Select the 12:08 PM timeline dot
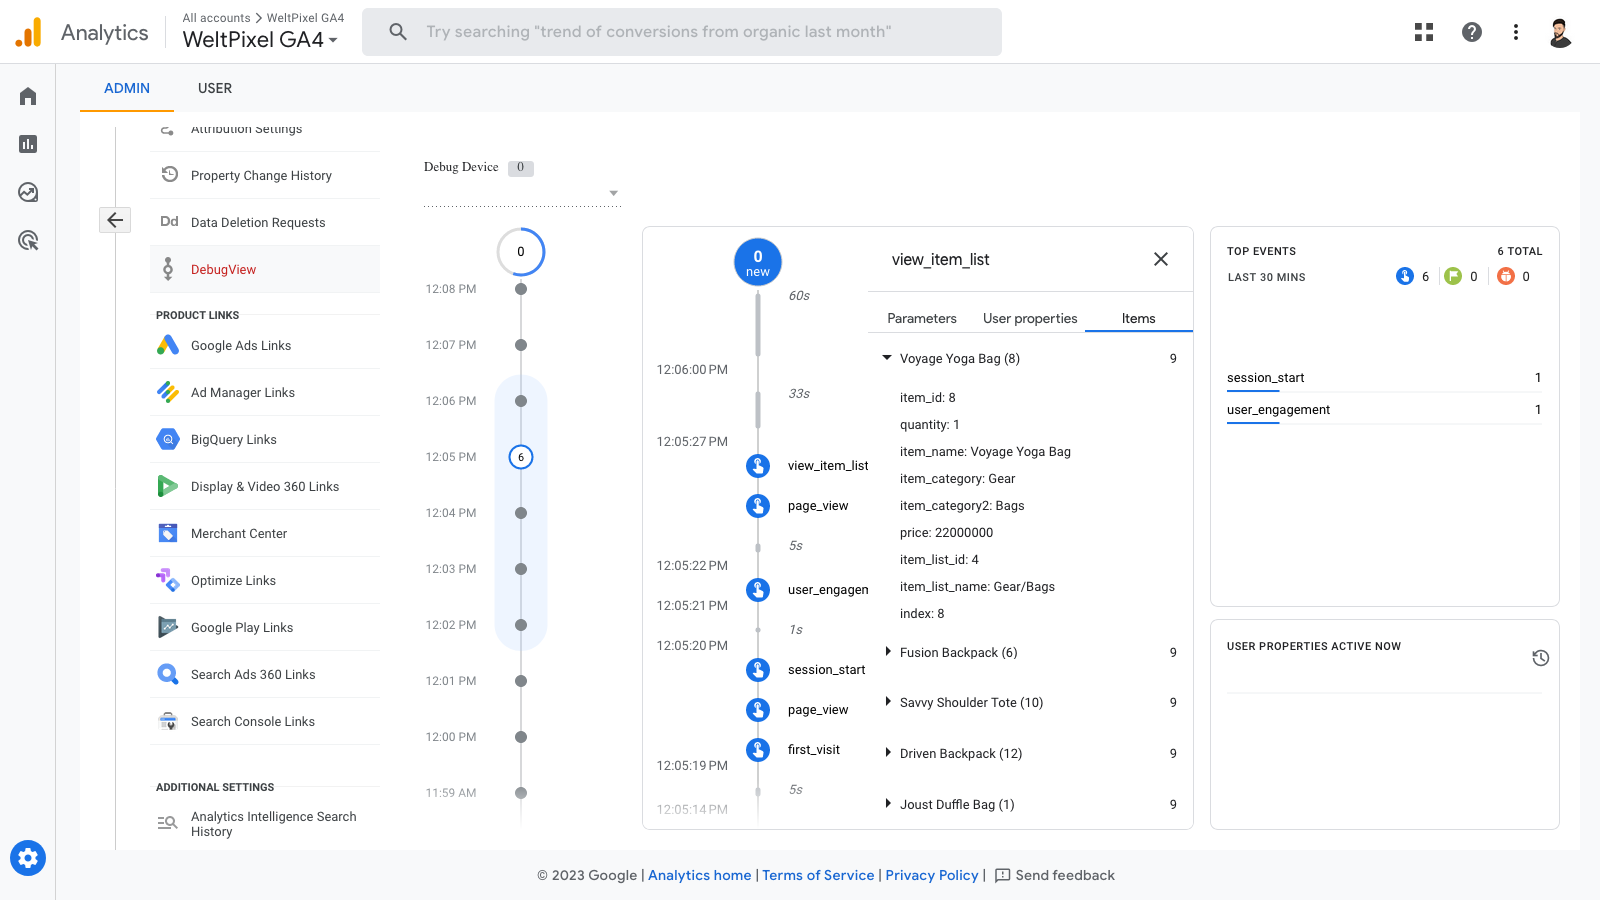The height and width of the screenshot is (900, 1600). (x=521, y=289)
